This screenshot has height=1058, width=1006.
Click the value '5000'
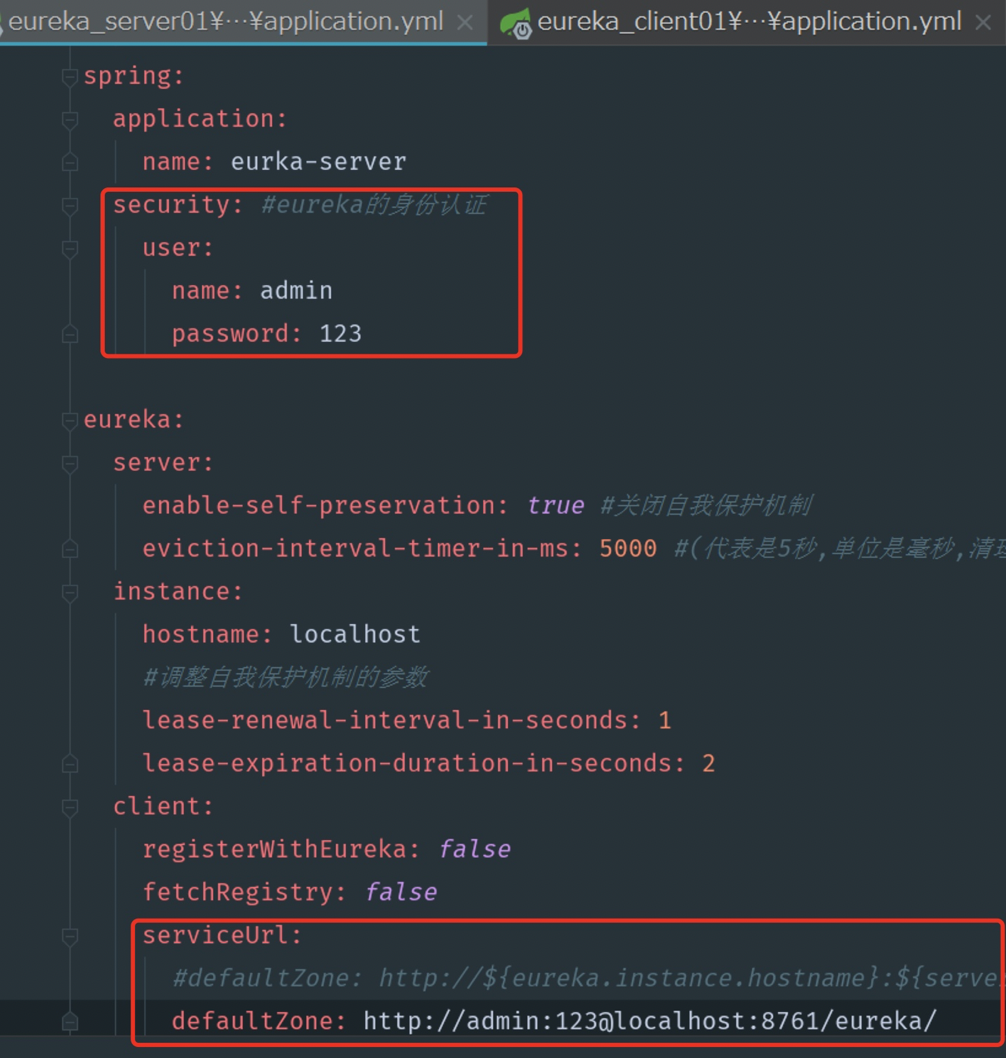pos(628,549)
